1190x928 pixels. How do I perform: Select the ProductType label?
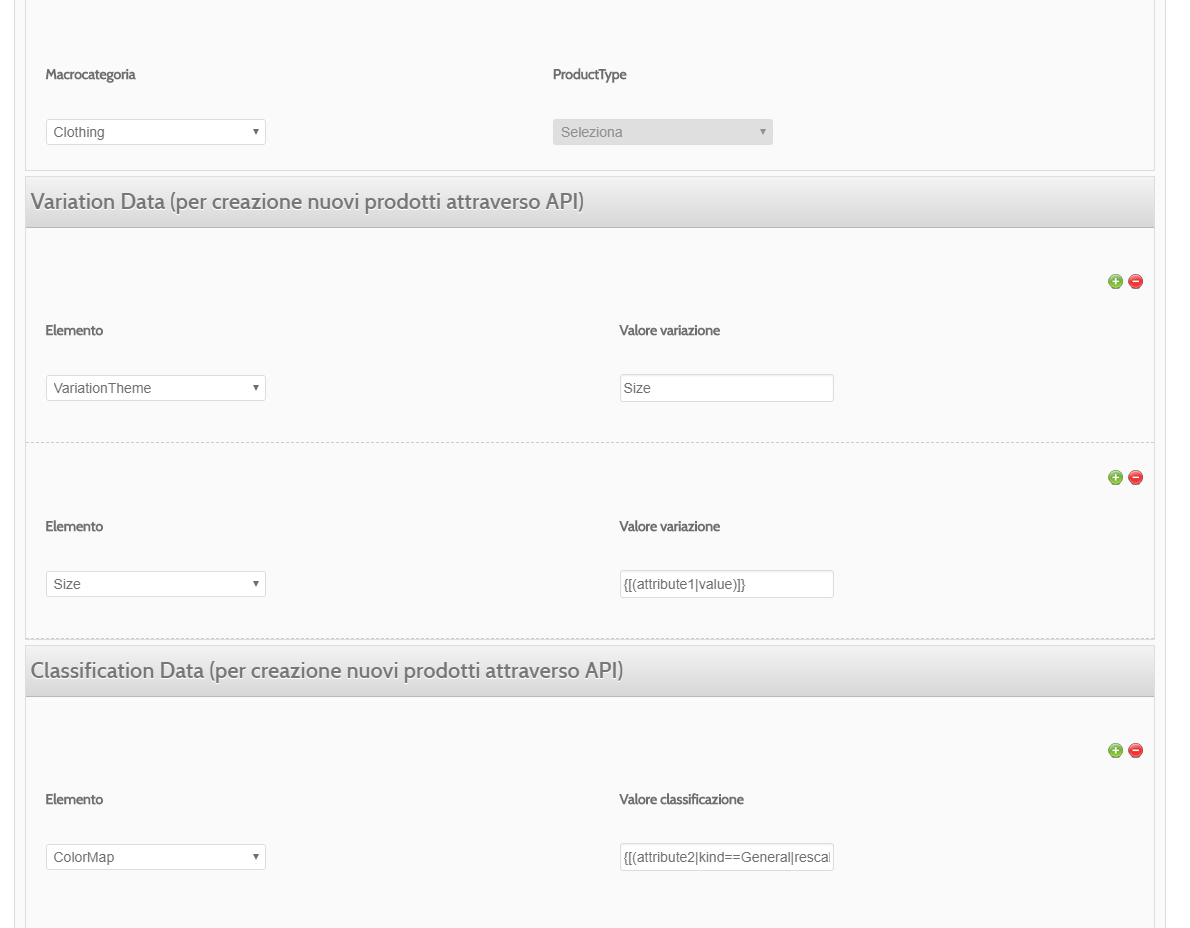(x=590, y=74)
